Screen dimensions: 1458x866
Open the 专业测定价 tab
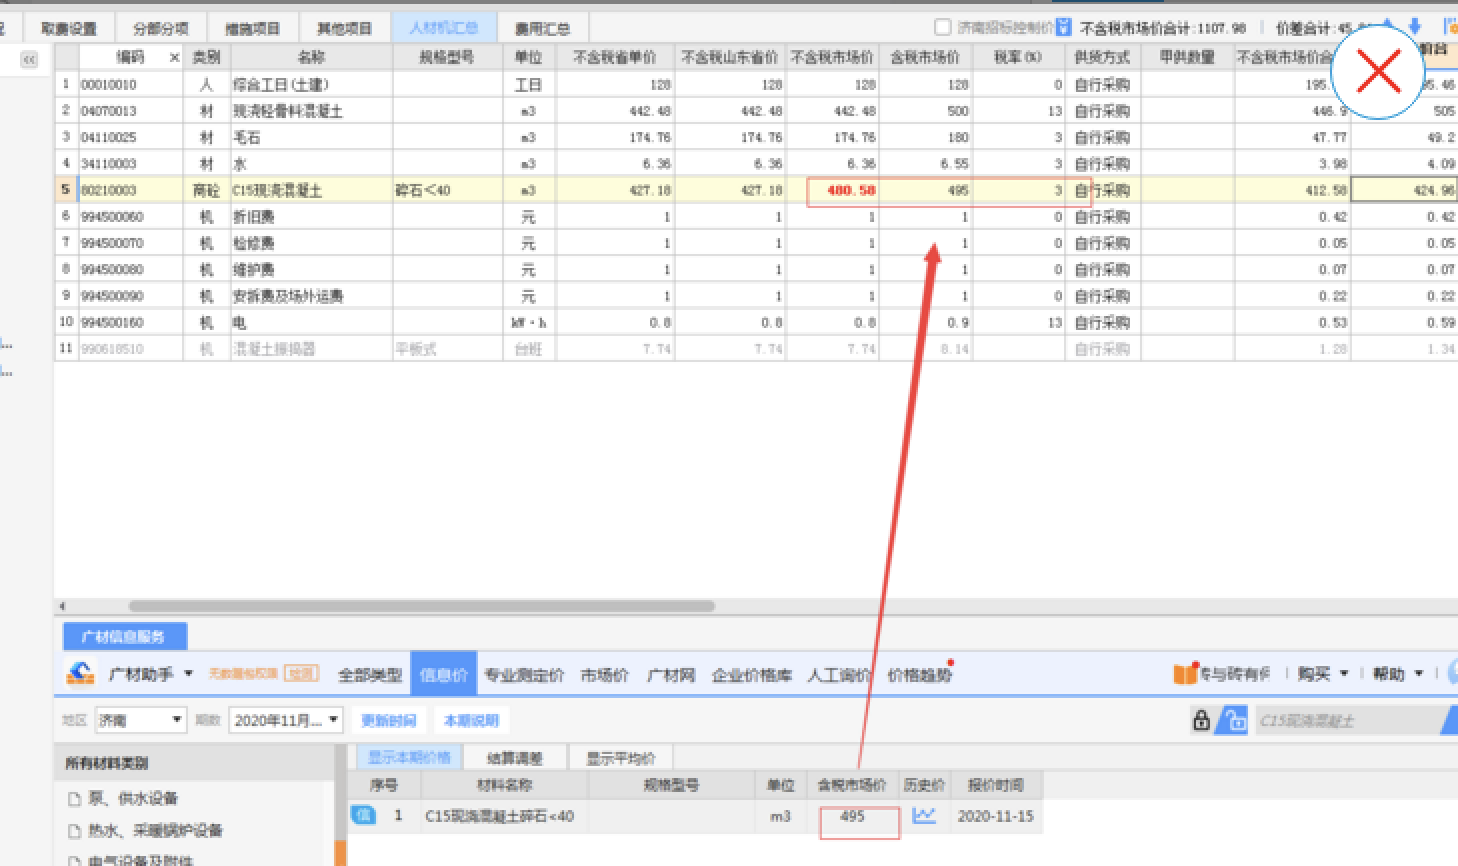point(524,675)
